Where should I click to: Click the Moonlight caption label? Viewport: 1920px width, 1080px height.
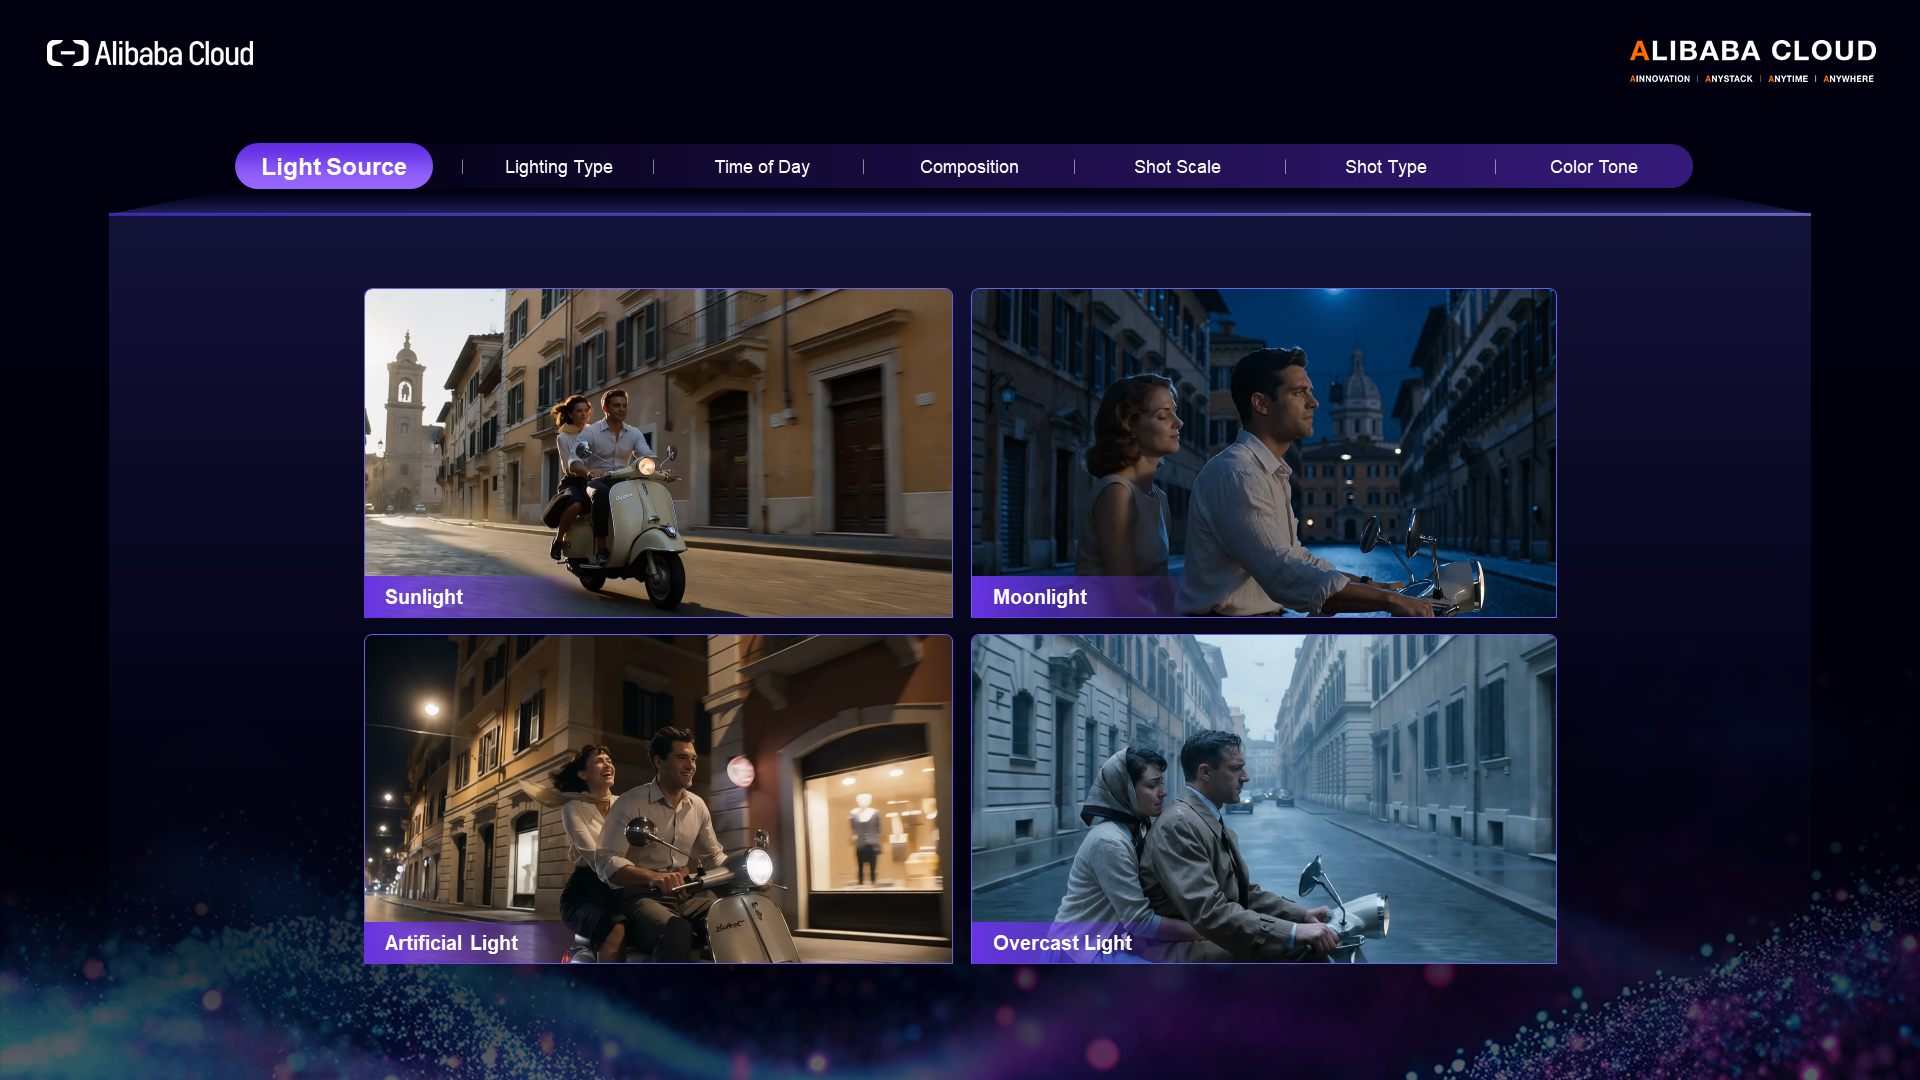[1040, 597]
